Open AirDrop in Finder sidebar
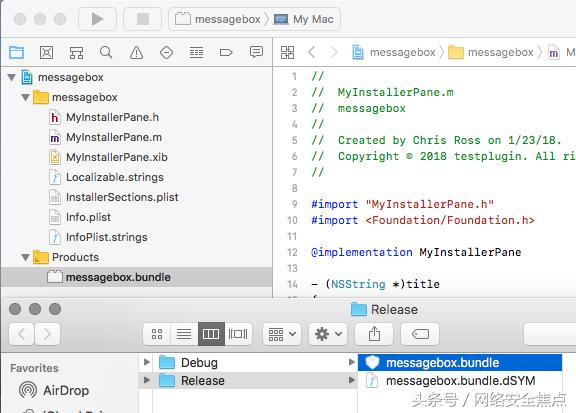Image resolution: width=576 pixels, height=413 pixels. pos(54,390)
